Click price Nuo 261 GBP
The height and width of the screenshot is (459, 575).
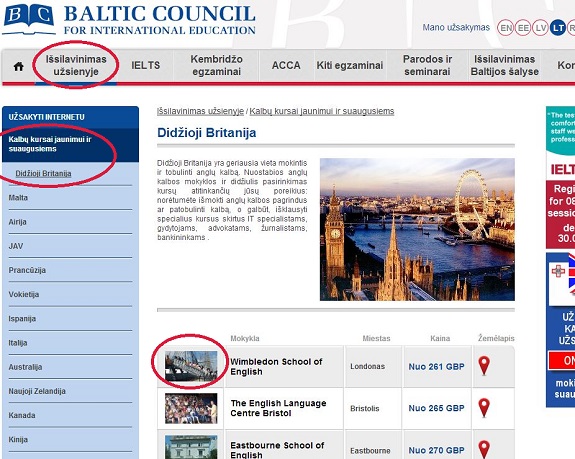(x=436, y=367)
